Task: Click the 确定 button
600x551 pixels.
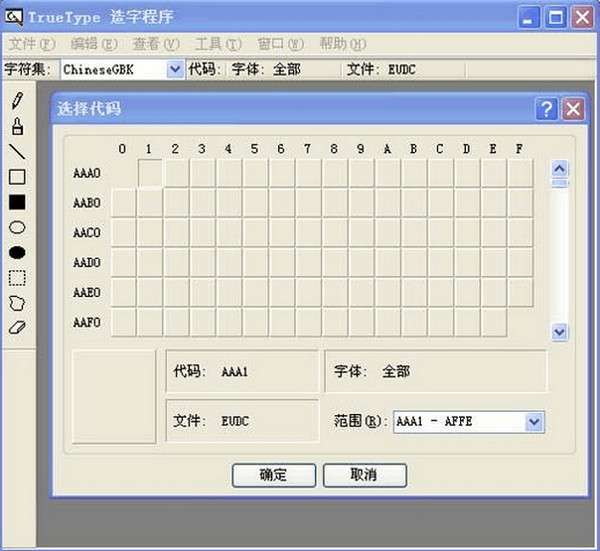Action: [x=274, y=475]
